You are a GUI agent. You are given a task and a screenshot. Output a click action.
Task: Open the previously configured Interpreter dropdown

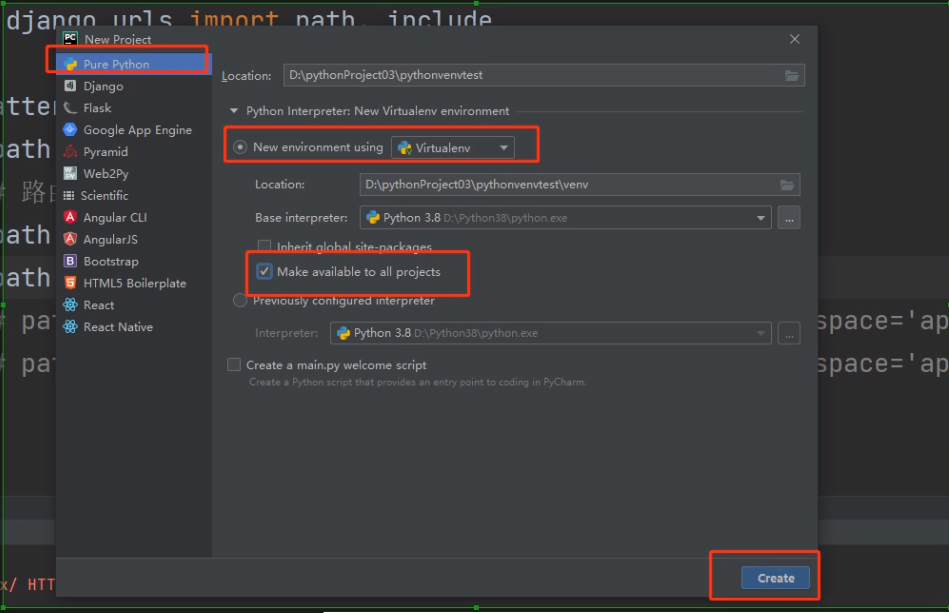pyautogui.click(x=550, y=333)
